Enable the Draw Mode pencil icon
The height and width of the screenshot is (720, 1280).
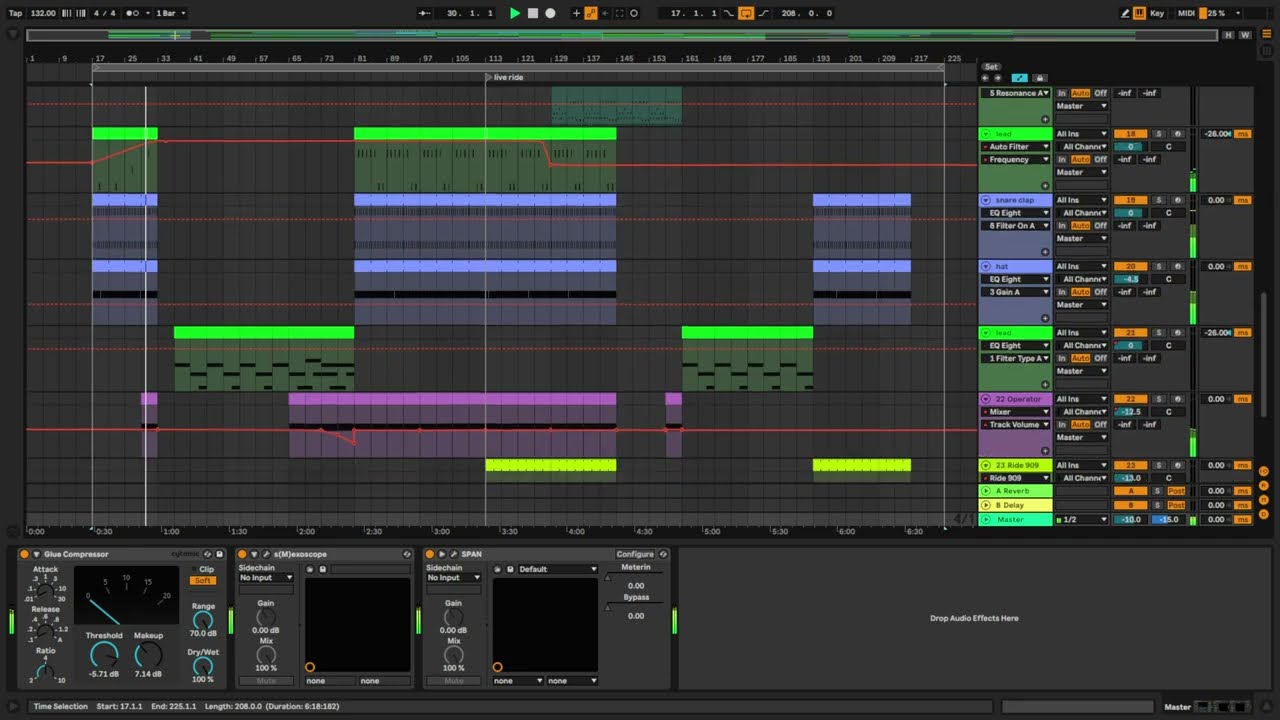[1125, 13]
